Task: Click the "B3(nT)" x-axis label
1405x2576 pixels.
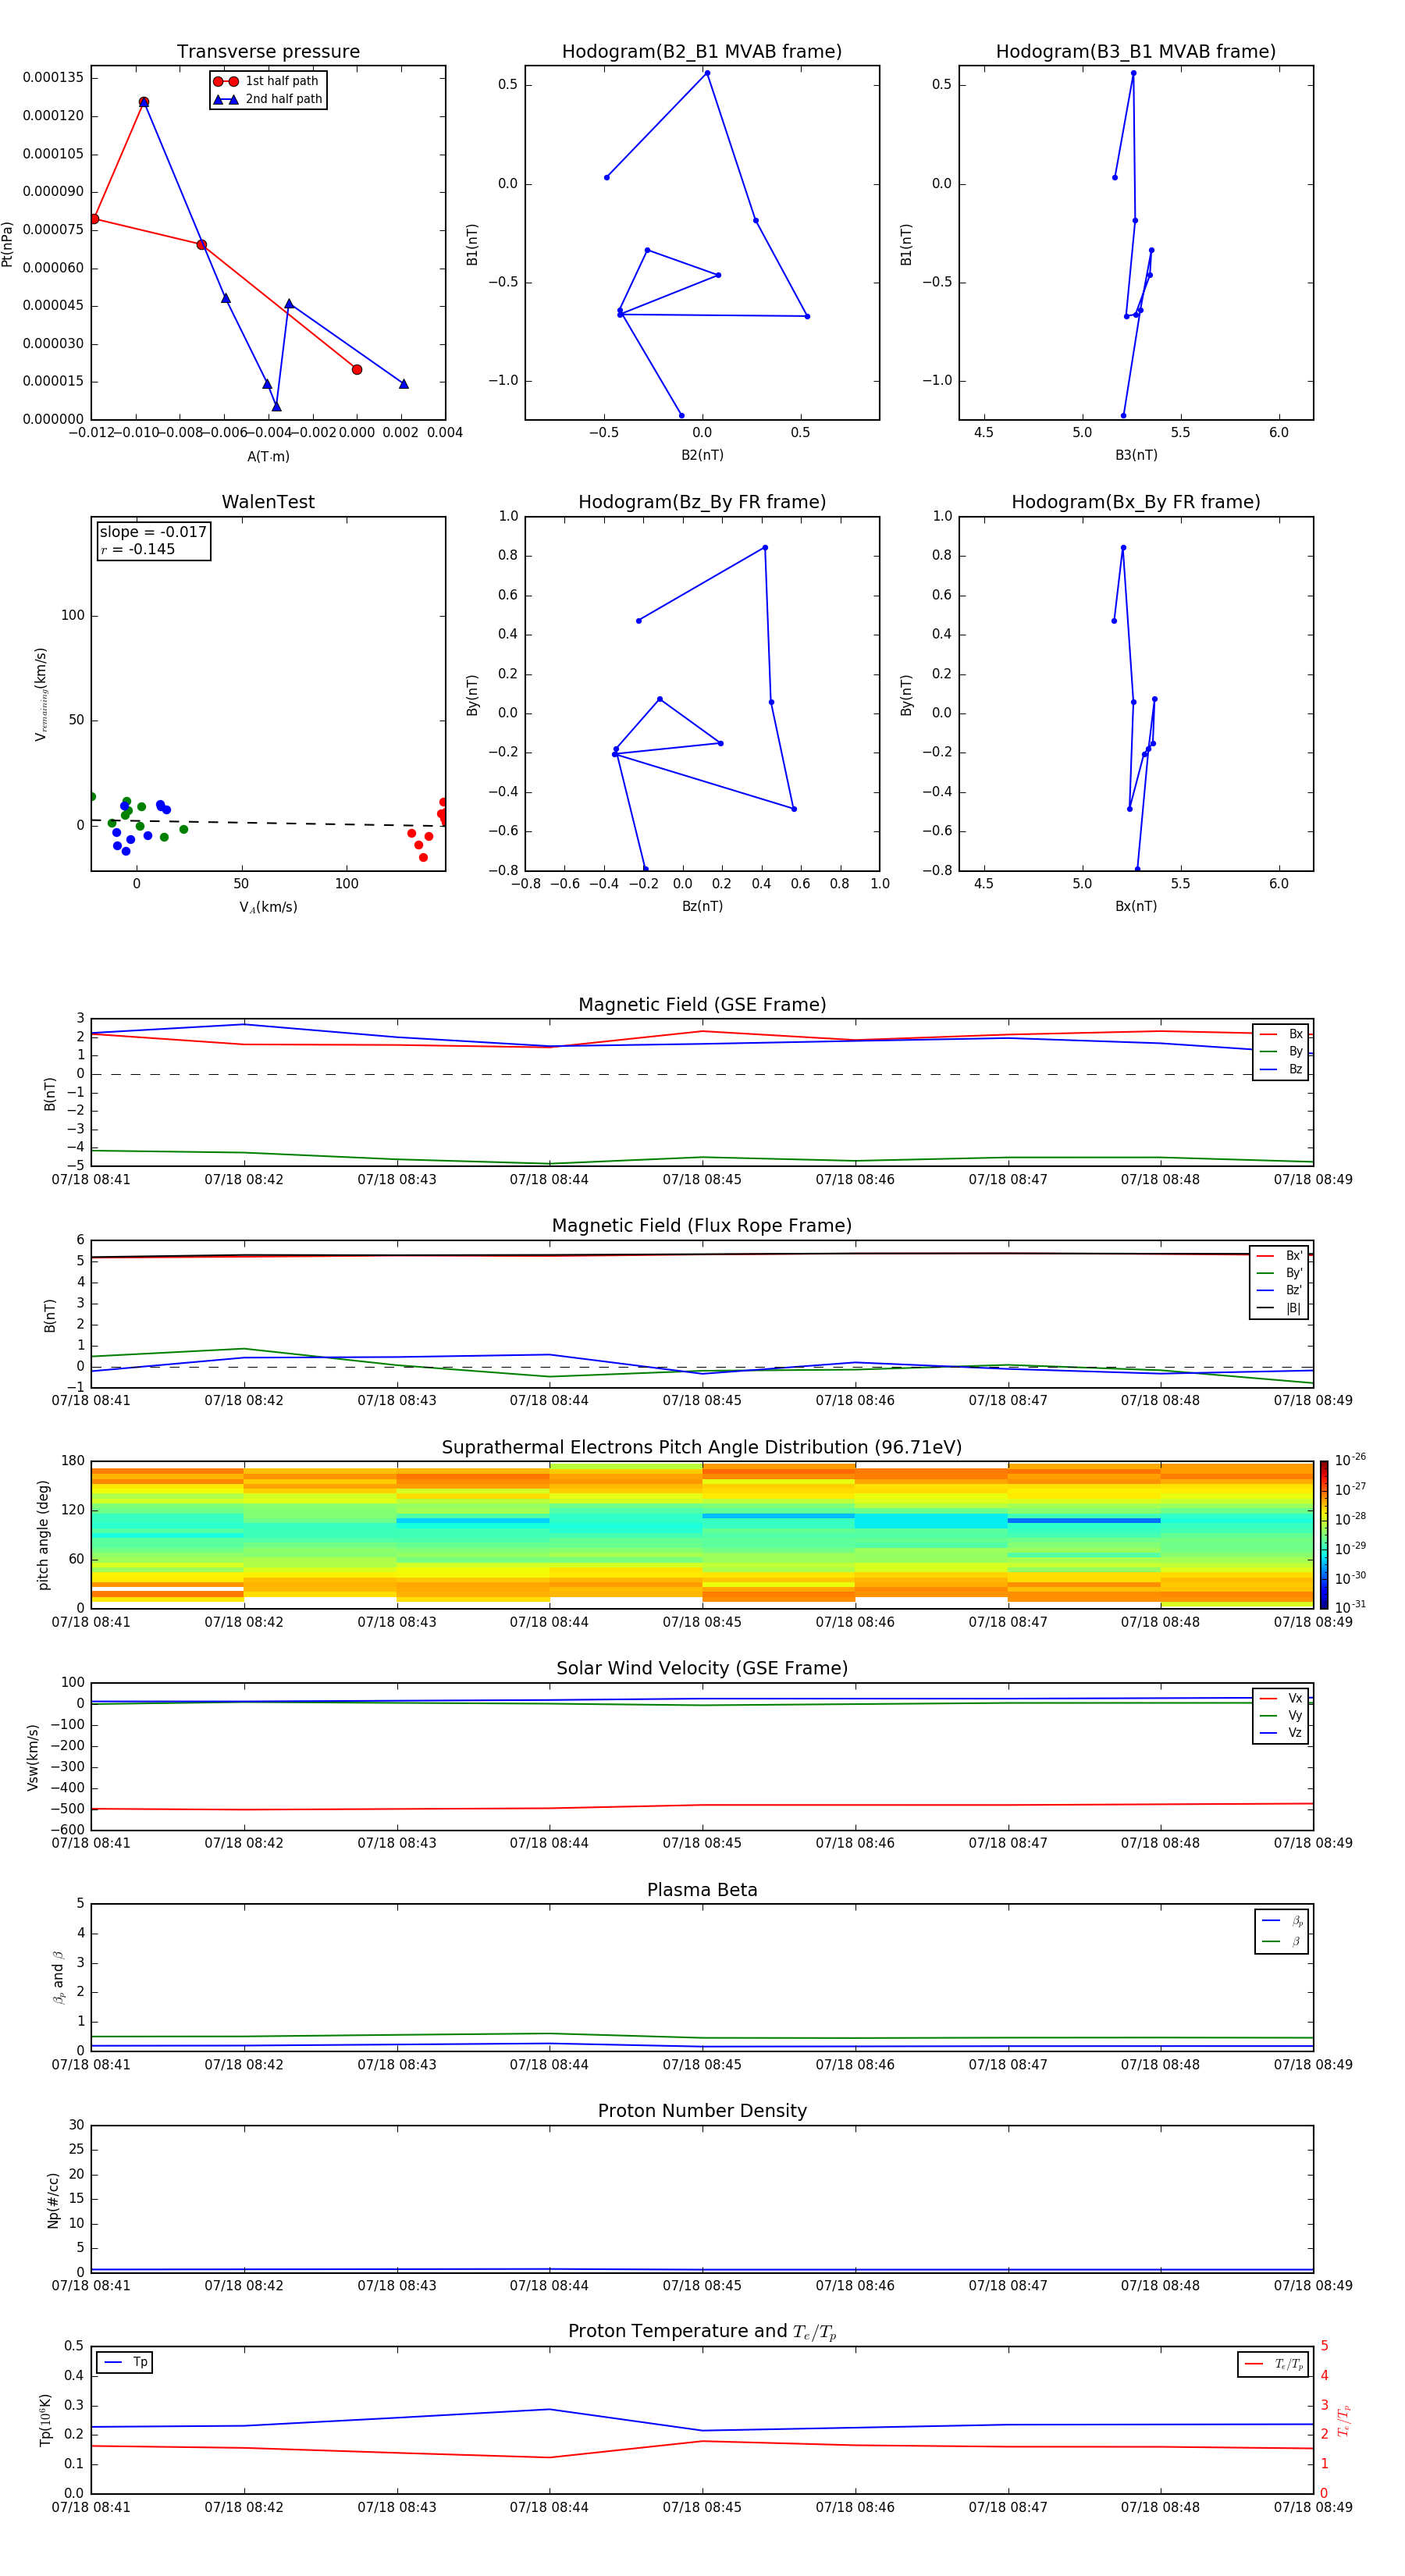Action: (1136, 455)
